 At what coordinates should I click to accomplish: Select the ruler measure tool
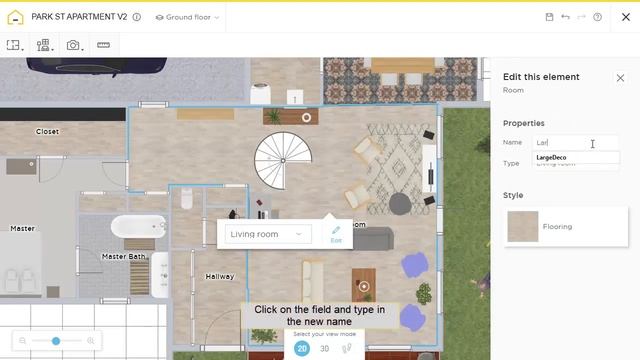103,45
